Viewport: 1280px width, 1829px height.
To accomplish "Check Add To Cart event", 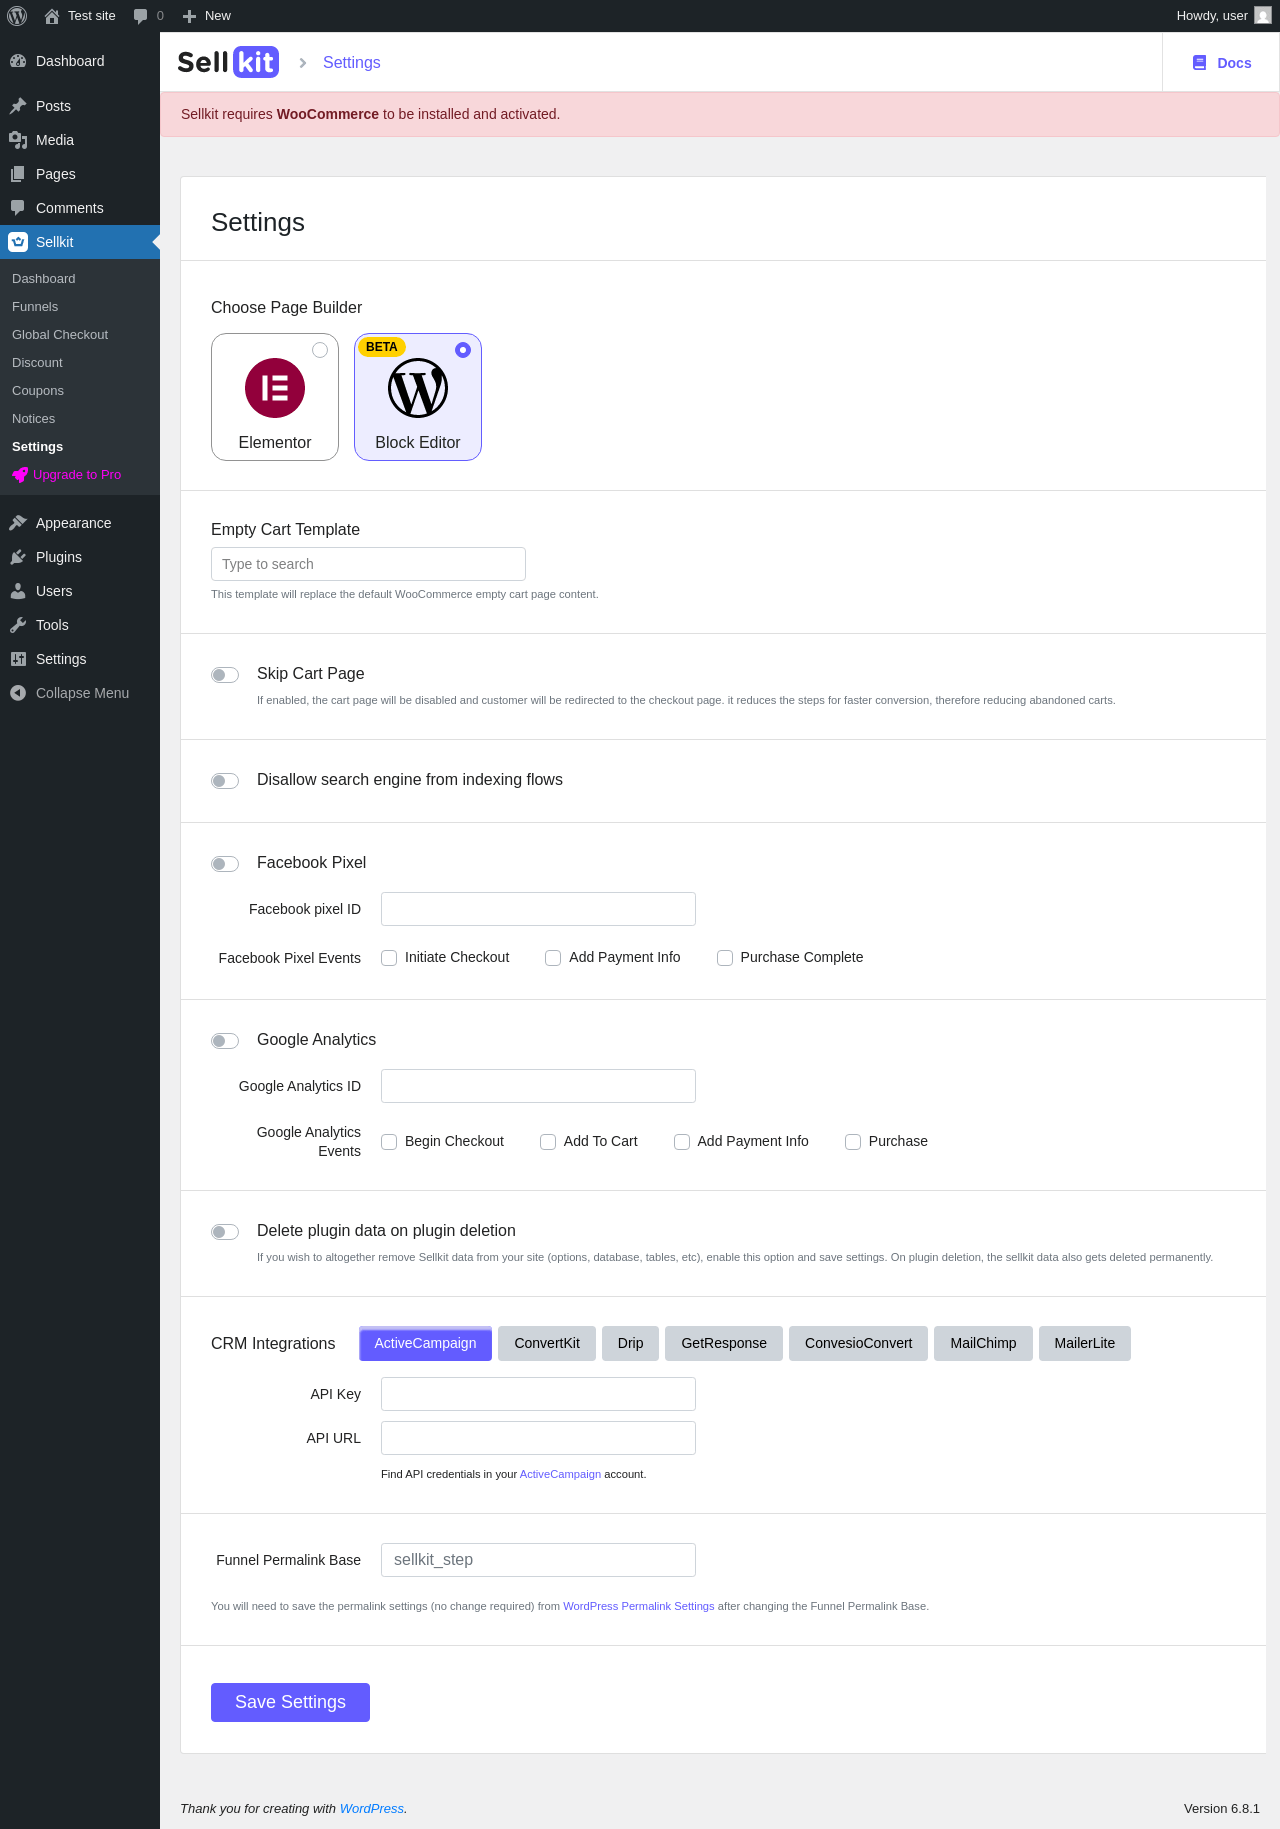I will click(x=548, y=1142).
